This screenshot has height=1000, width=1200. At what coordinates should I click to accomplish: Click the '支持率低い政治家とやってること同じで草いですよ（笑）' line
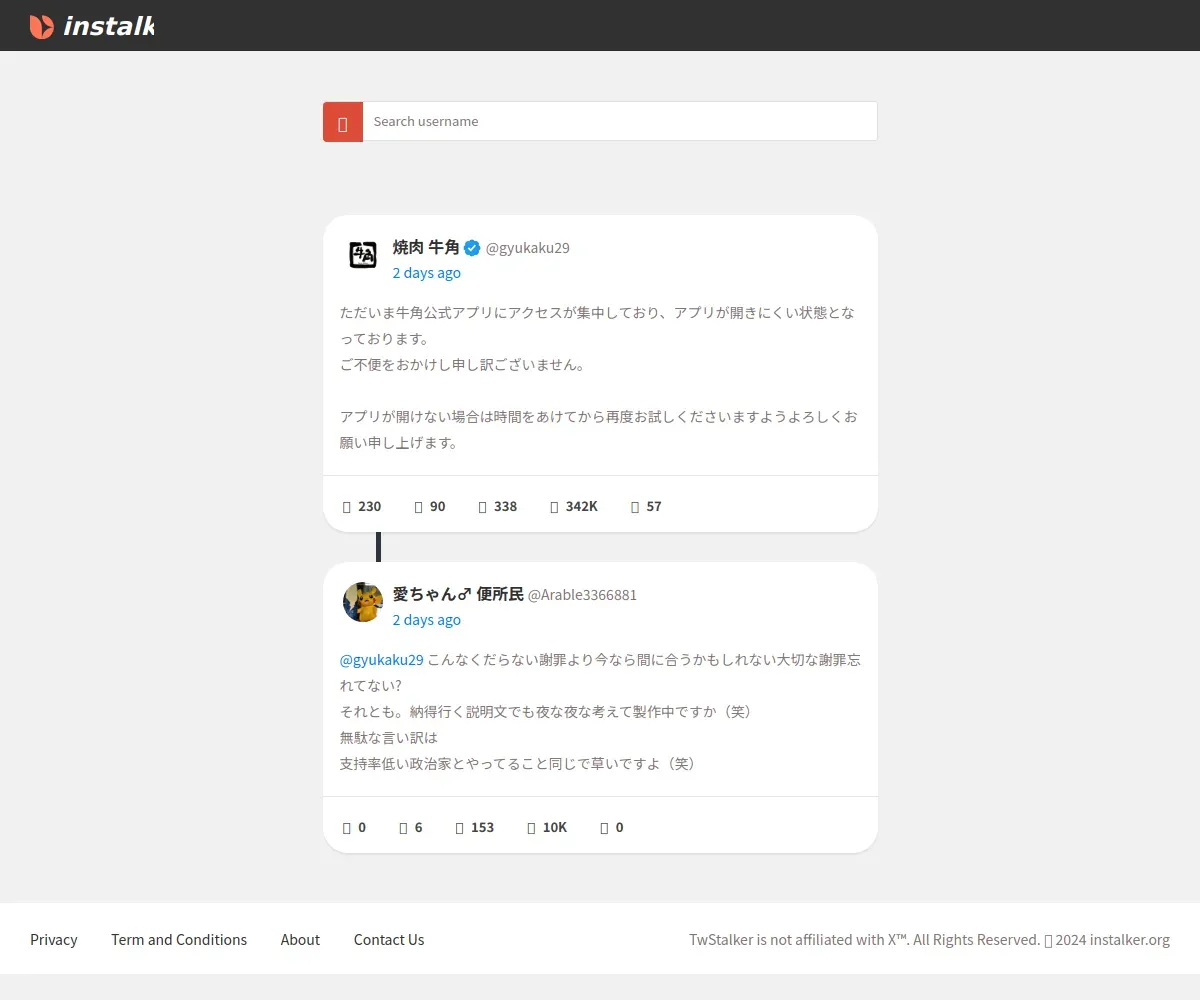tap(518, 764)
